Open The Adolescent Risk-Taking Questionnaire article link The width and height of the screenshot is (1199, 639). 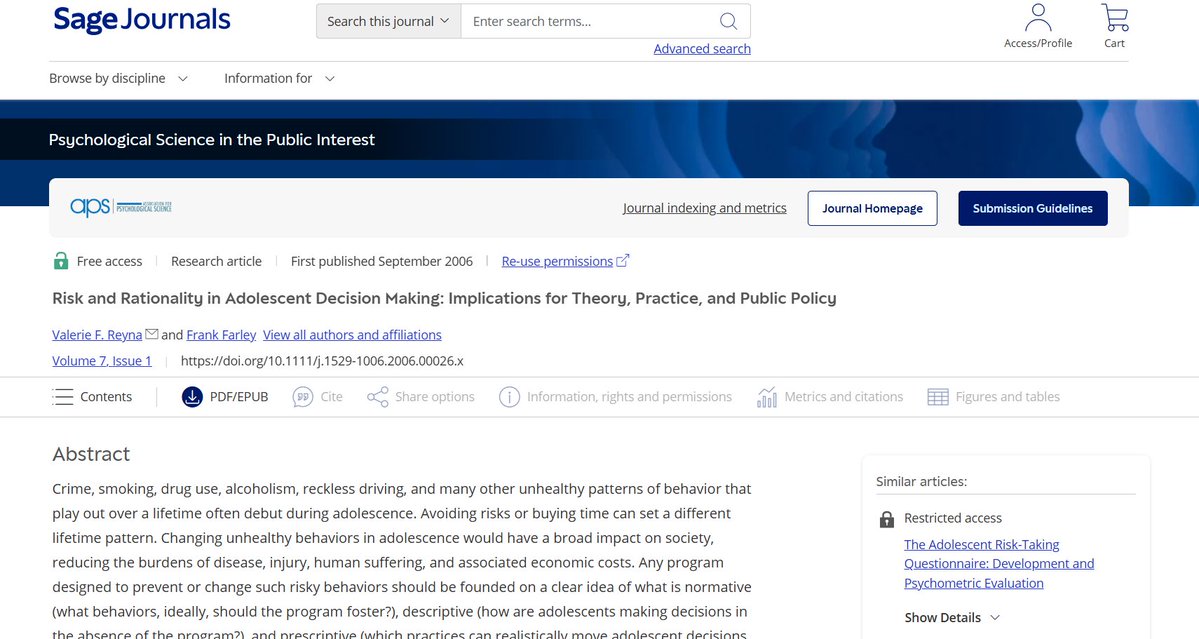tap(999, 563)
